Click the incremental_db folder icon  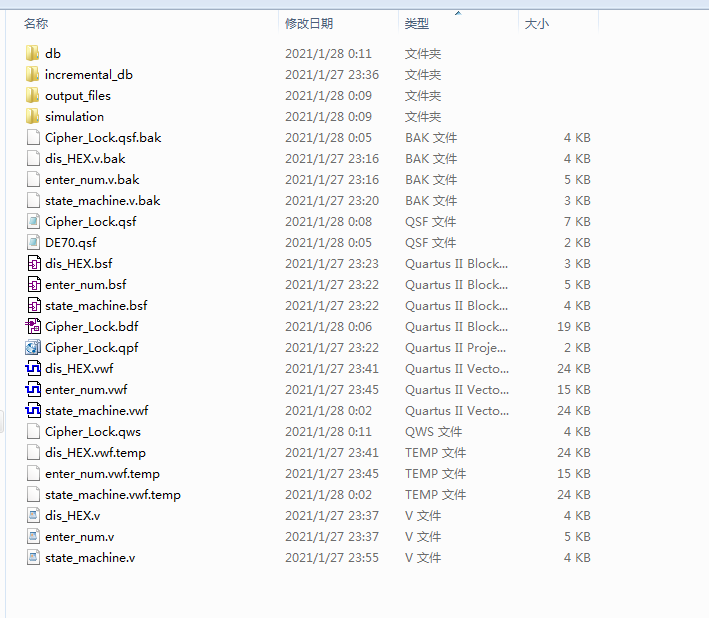[x=33, y=75]
